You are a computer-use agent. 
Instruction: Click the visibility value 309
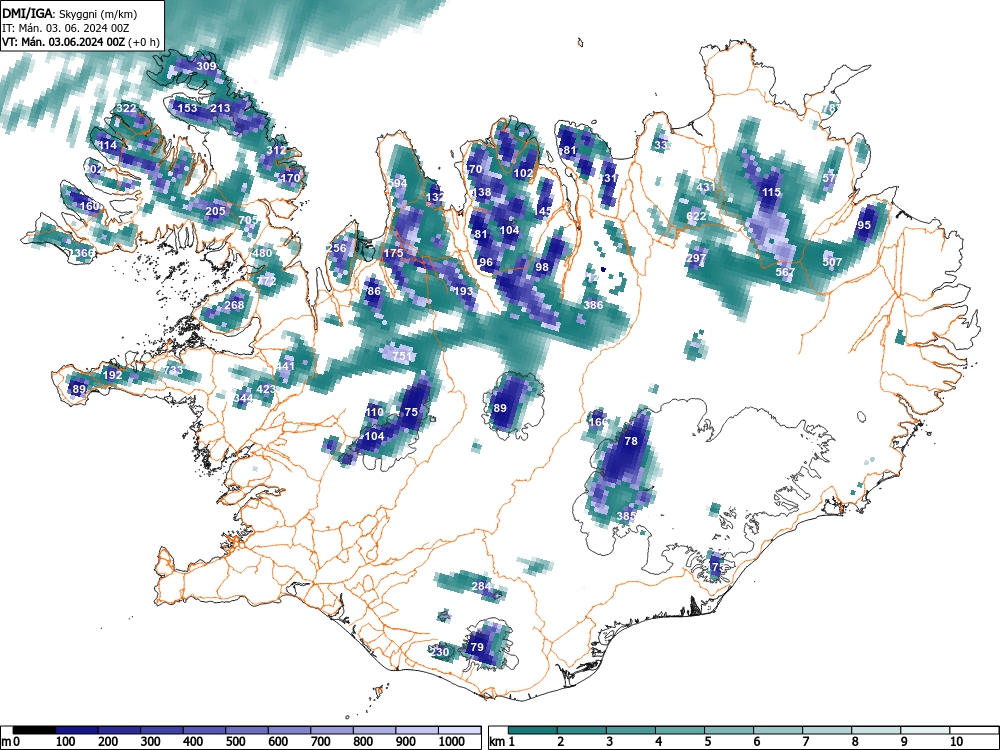coord(206,66)
